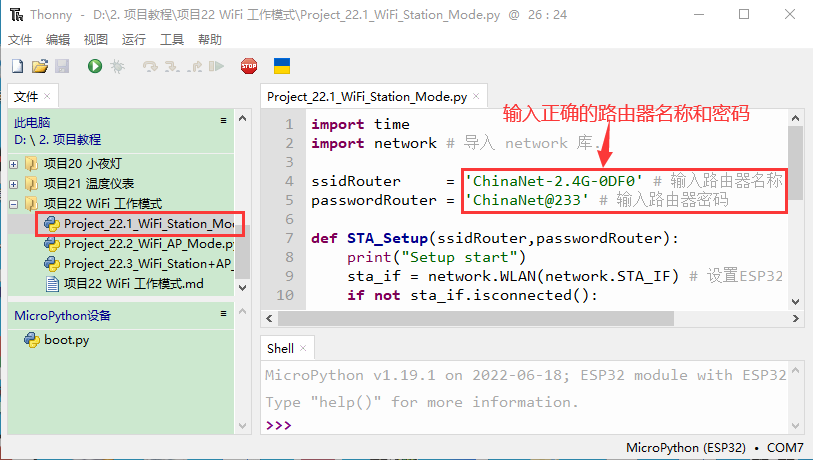Run current script with green play button
The image size is (813, 460).
pyautogui.click(x=95, y=66)
